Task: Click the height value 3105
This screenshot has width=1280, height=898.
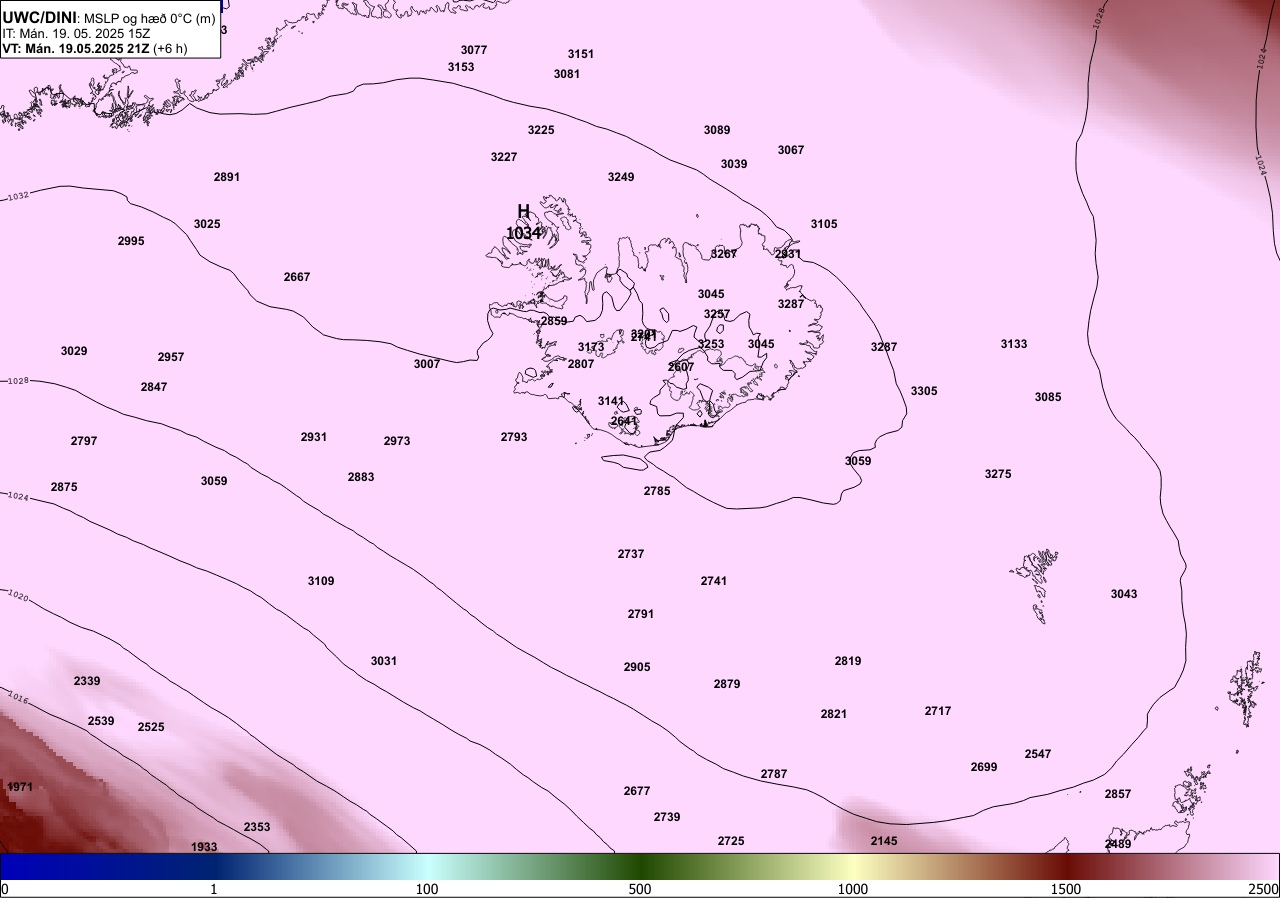Action: tap(824, 224)
